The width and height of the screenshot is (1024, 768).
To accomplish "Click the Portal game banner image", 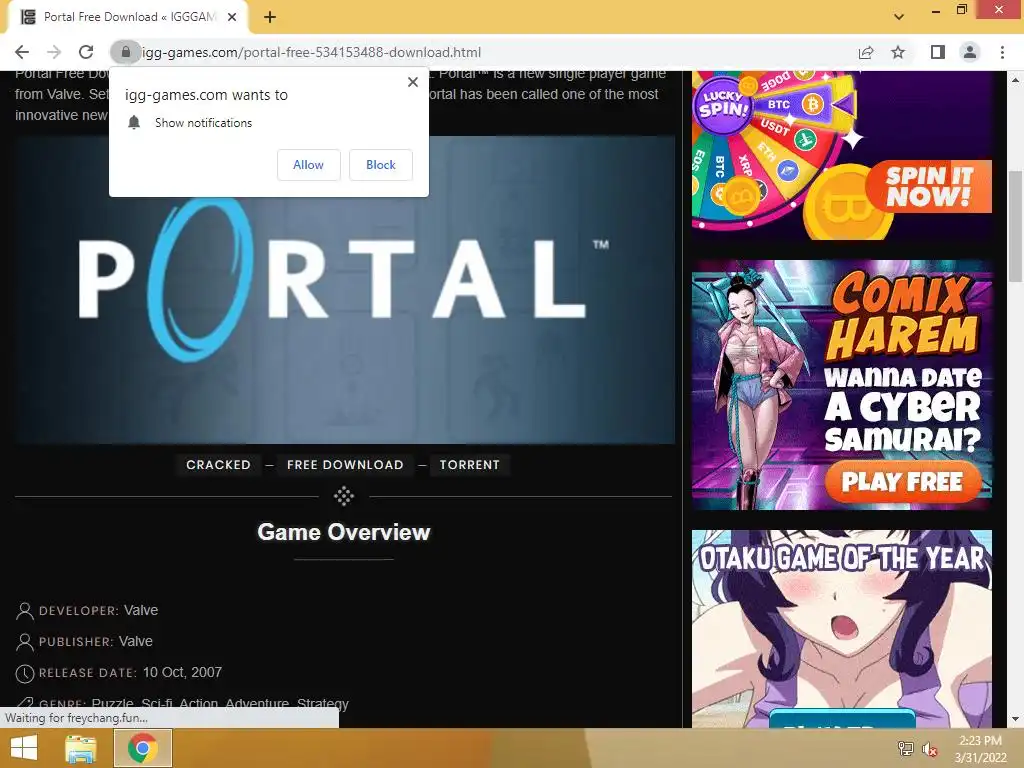I will point(345,290).
